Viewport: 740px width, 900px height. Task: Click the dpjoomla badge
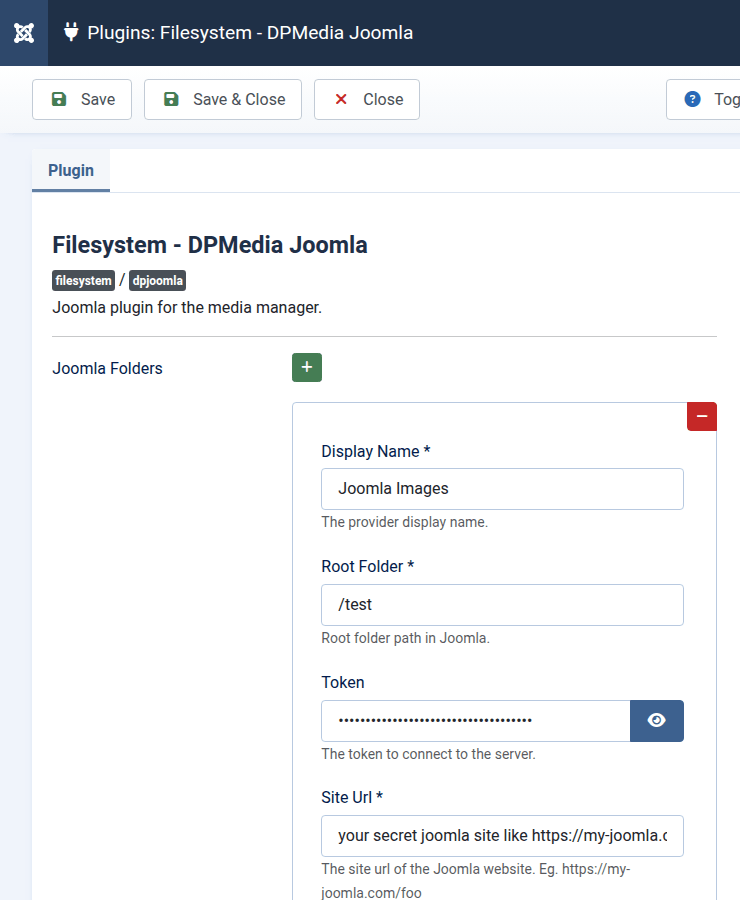pos(158,281)
